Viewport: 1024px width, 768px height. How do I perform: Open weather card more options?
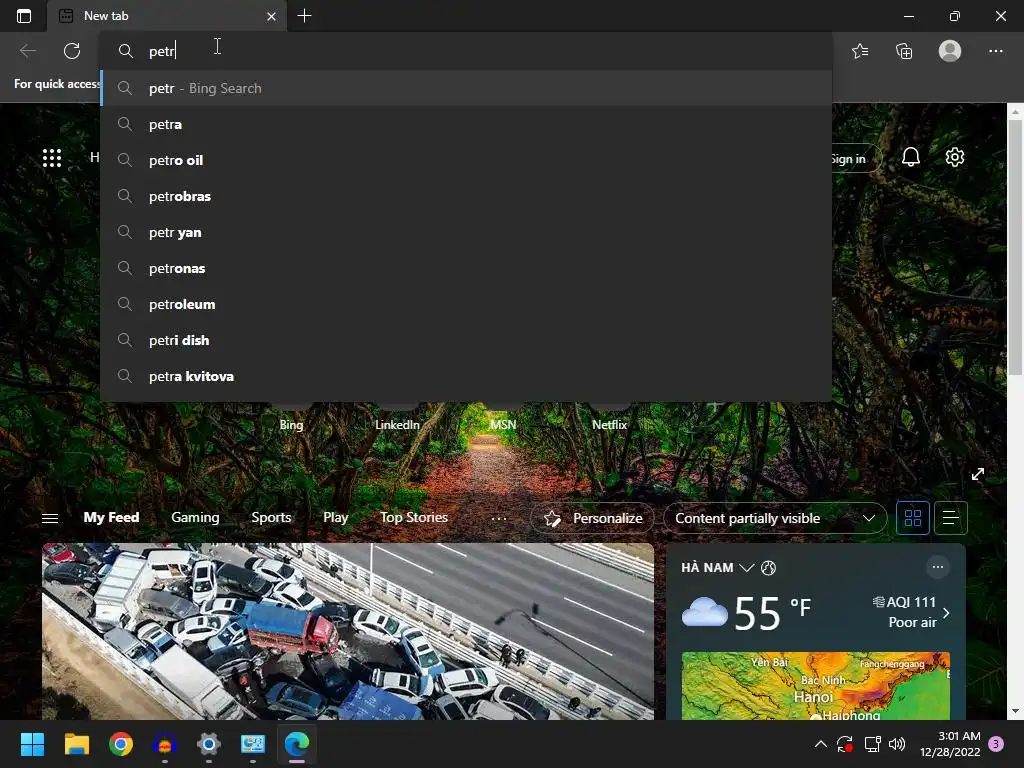(x=937, y=567)
